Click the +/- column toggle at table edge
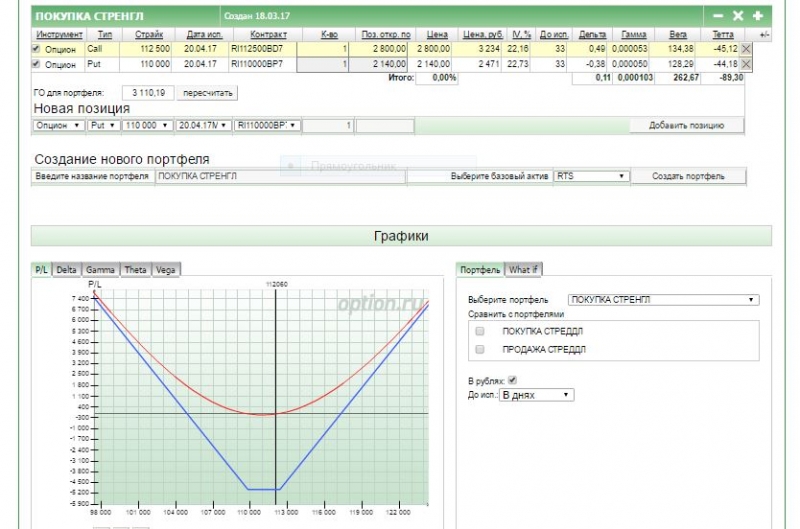800x529 pixels. (x=764, y=34)
